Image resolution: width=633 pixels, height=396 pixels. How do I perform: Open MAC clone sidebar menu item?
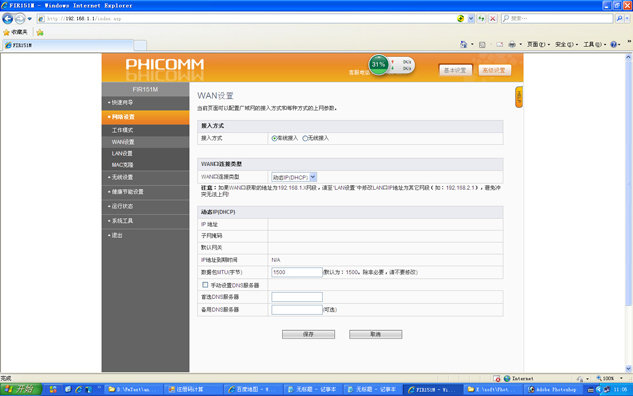pos(122,165)
